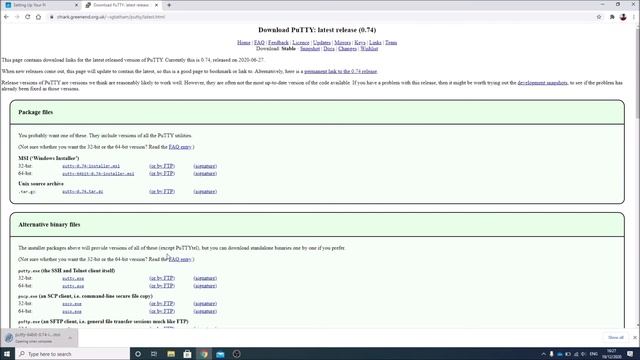This screenshot has height=360, width=640.
Task: Open the Changes link
Action: click(347, 49)
